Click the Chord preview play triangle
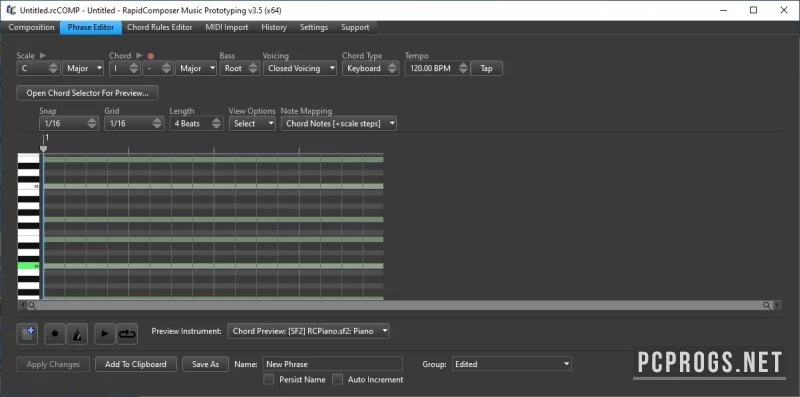800x397 pixels. [139, 56]
